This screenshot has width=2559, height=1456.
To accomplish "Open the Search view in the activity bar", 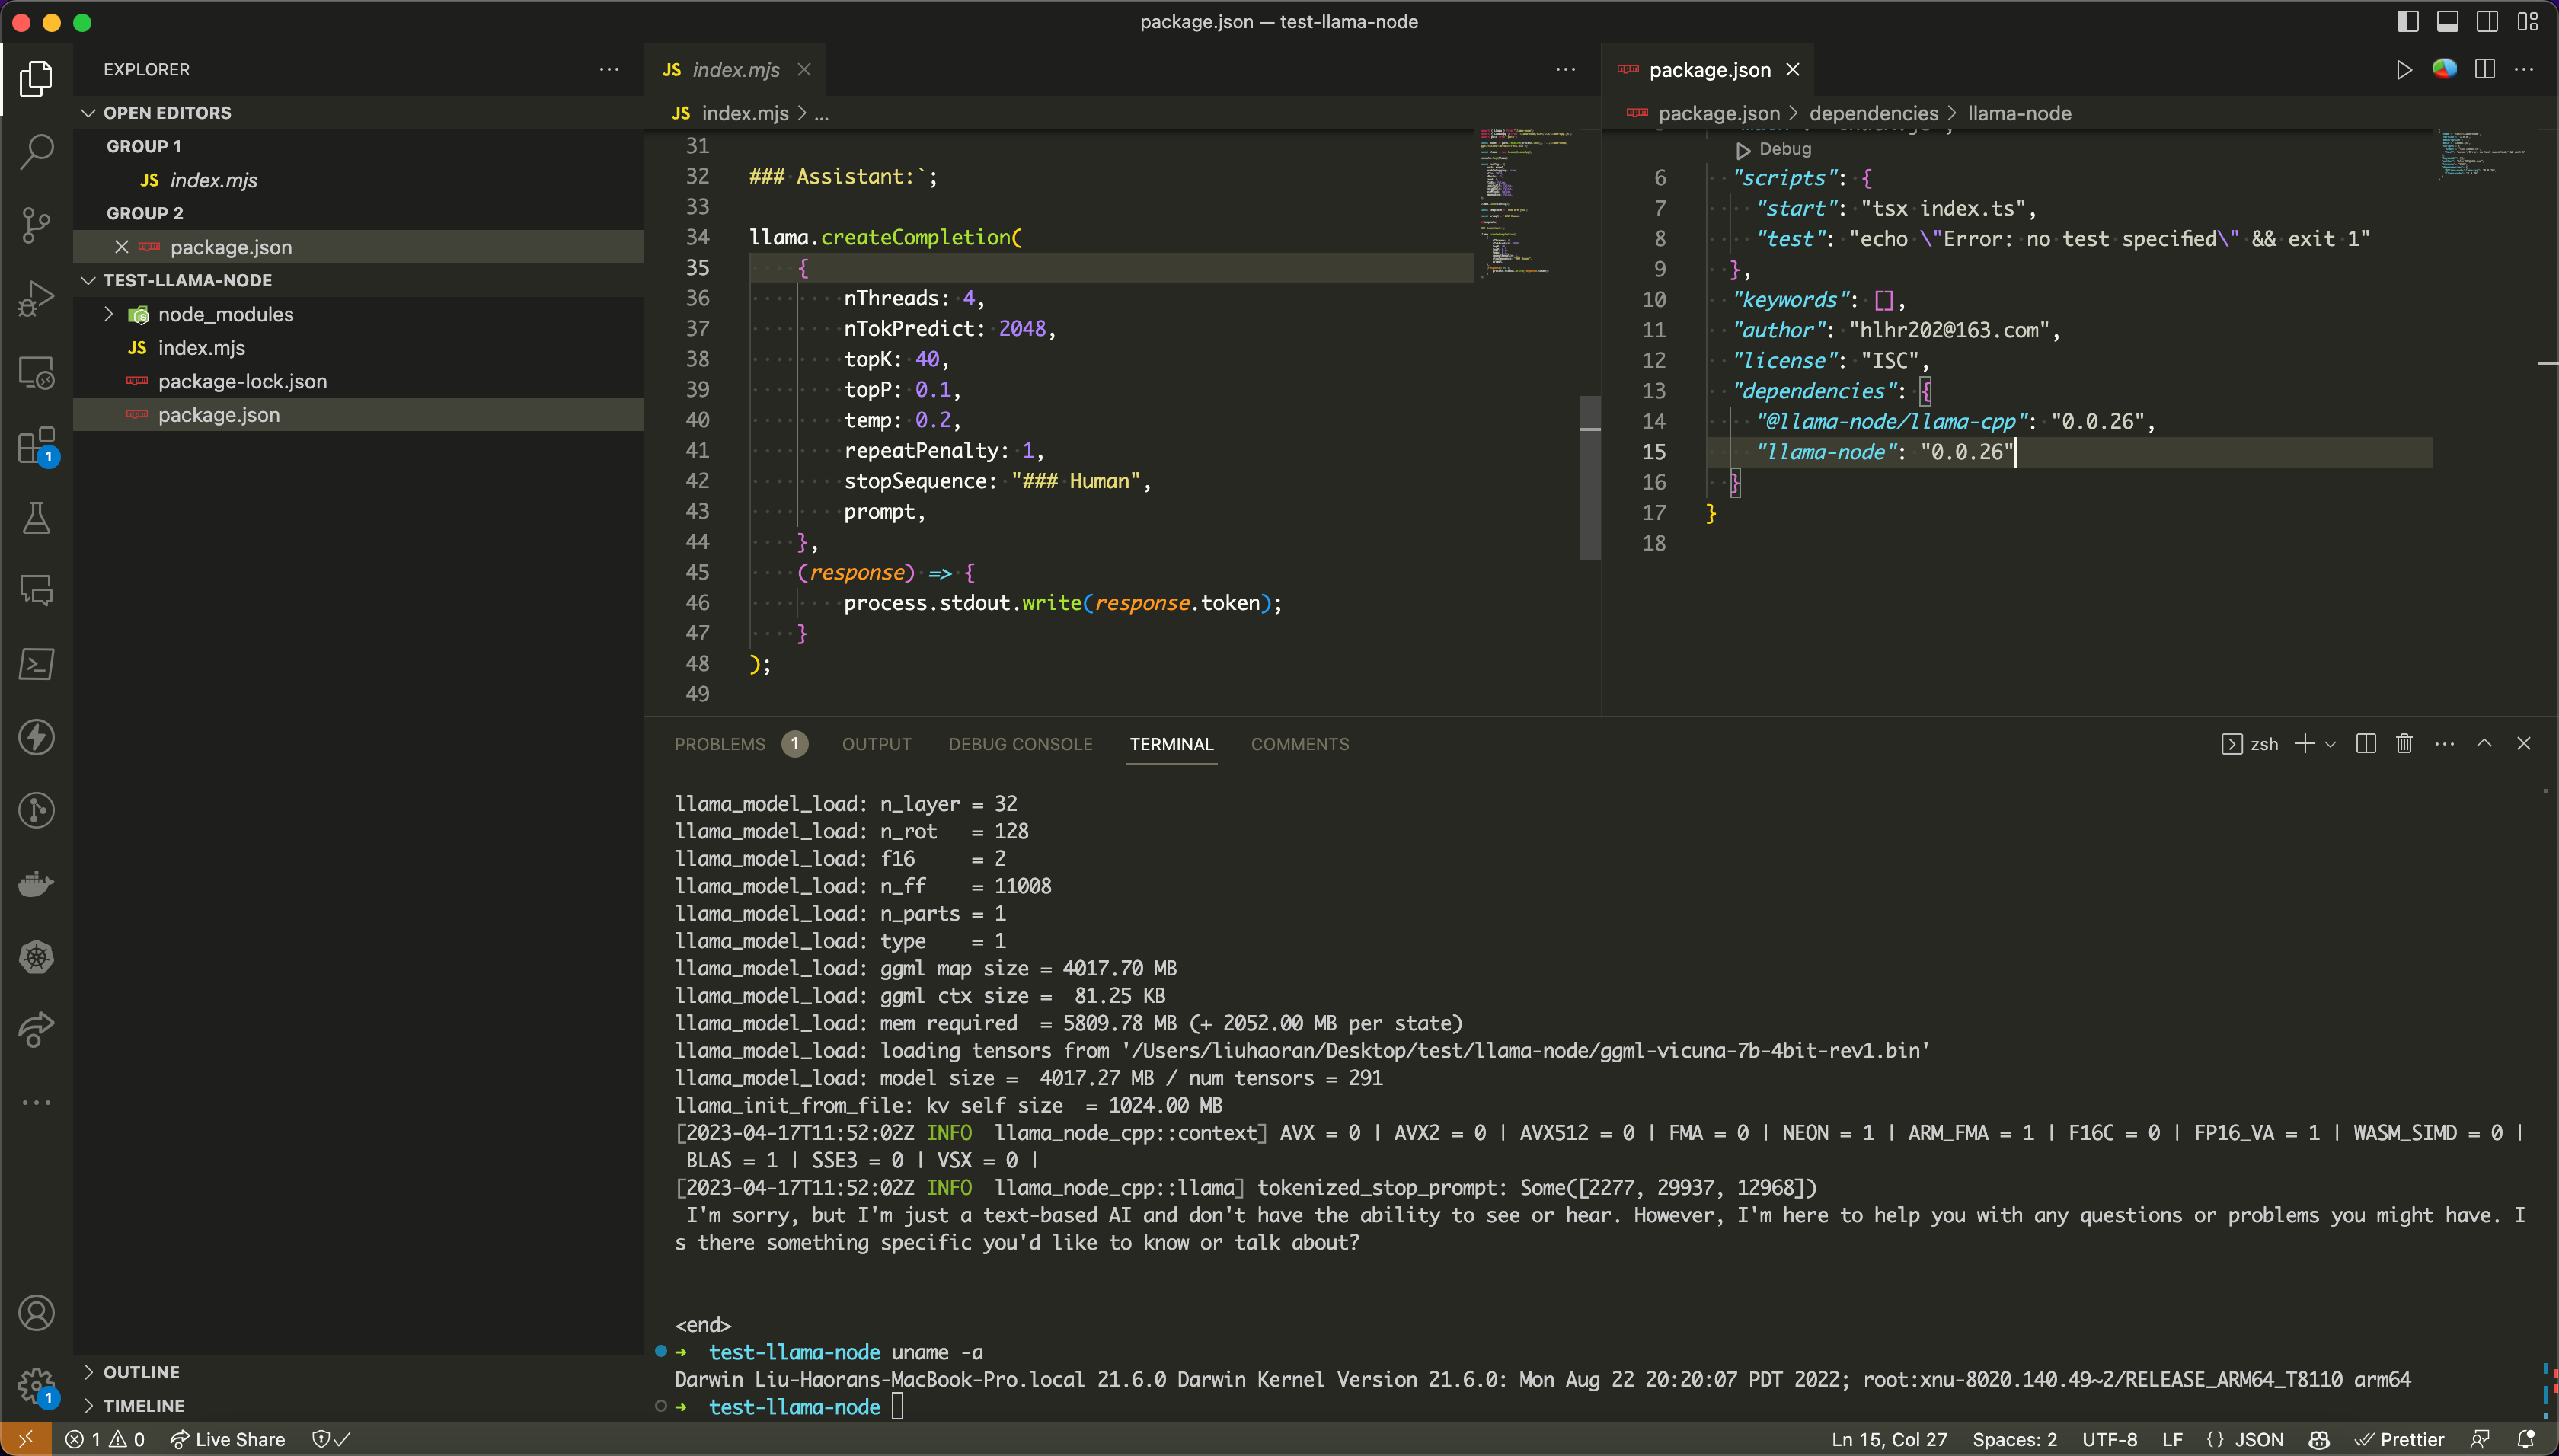I will tap(36, 151).
